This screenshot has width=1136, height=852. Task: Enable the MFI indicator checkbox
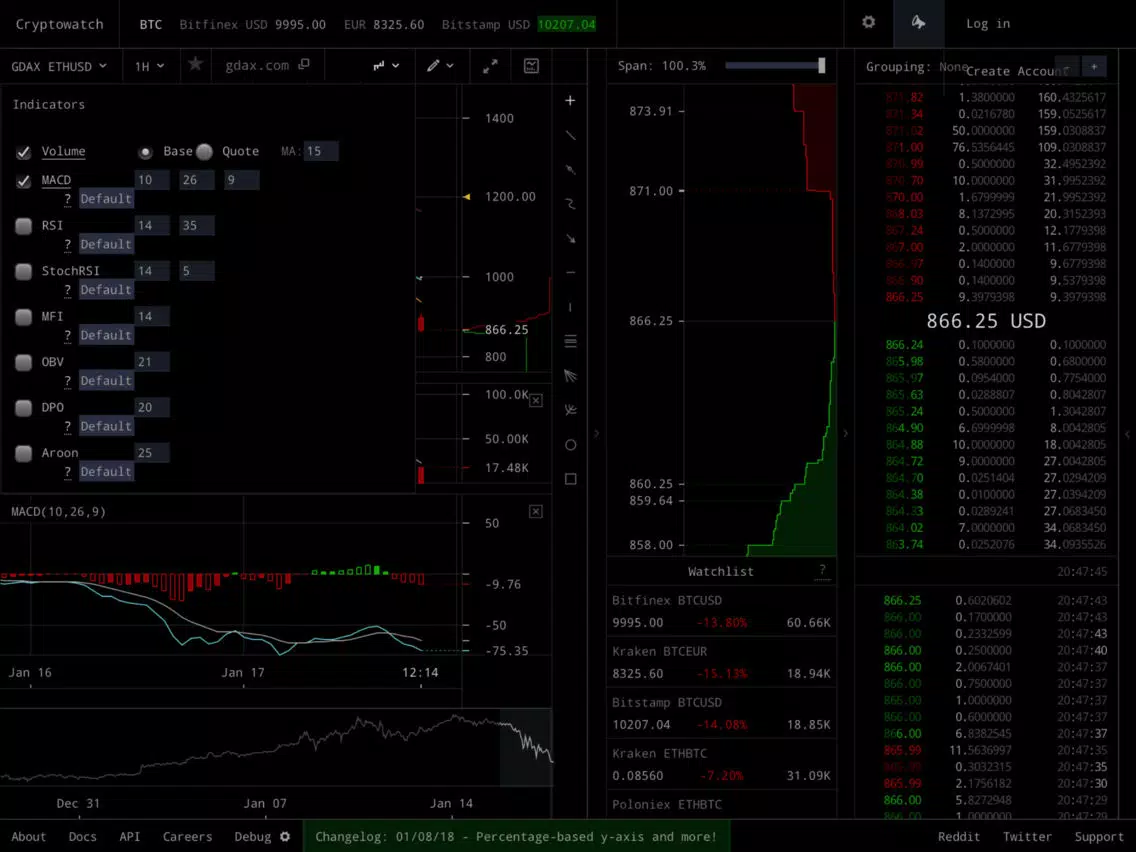click(x=23, y=317)
